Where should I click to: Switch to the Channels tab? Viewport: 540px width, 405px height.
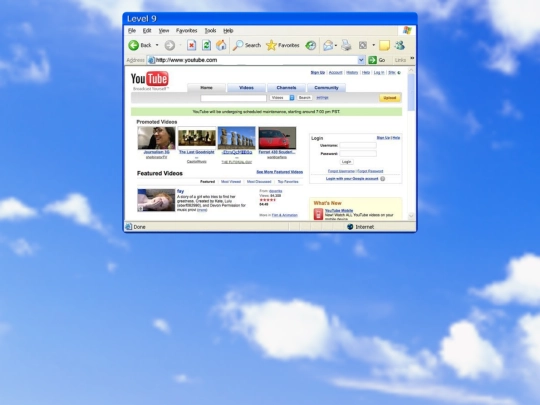pyautogui.click(x=286, y=88)
